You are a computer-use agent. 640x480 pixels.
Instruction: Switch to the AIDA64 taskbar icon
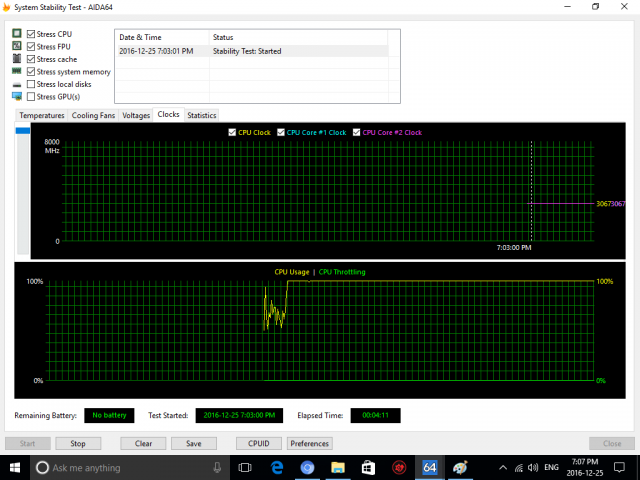(430, 467)
